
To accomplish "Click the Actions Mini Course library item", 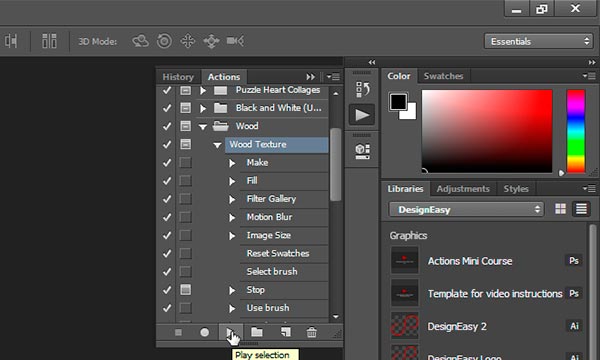I will click(470, 261).
